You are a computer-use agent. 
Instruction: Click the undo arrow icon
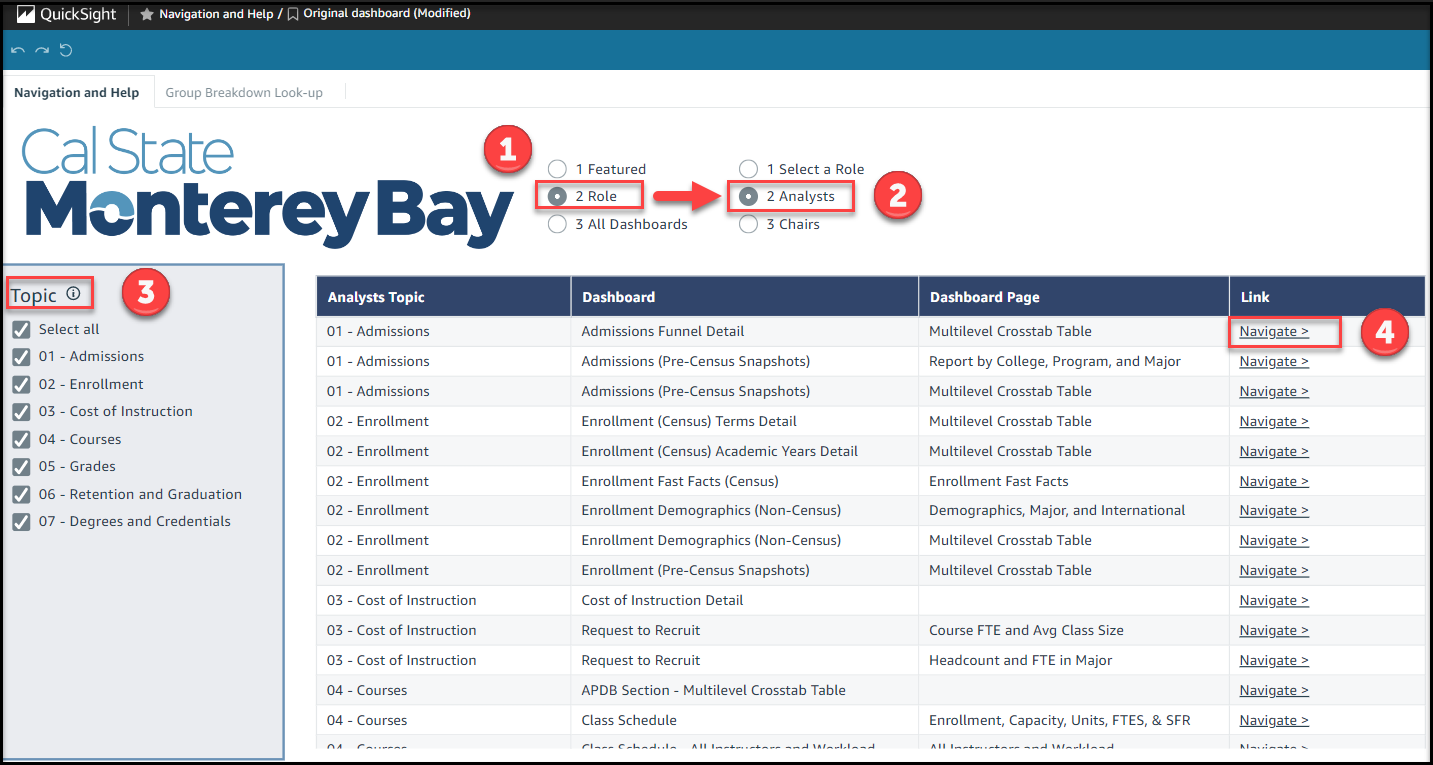click(18, 50)
